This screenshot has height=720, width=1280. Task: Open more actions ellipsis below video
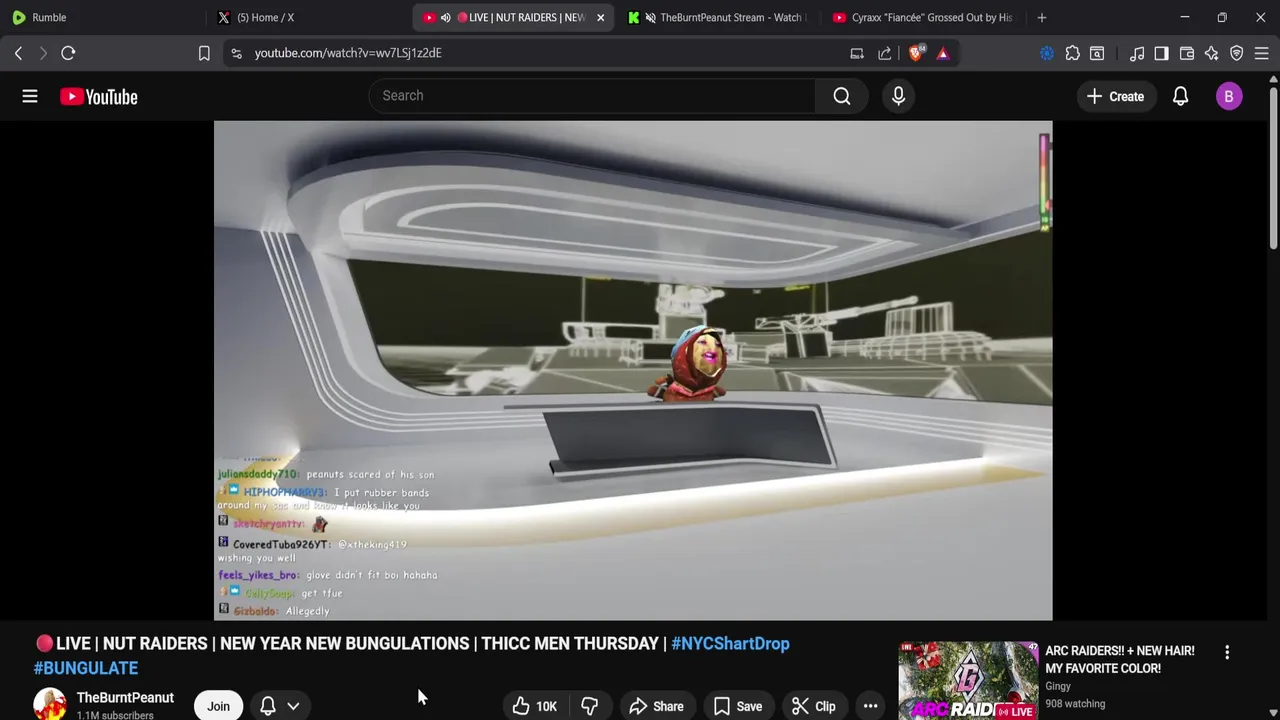(870, 706)
